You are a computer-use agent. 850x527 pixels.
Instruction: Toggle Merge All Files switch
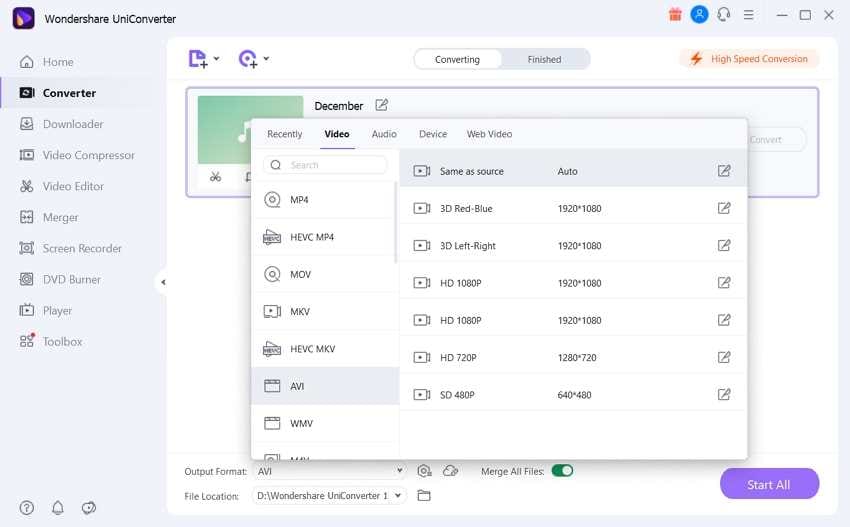(562, 471)
